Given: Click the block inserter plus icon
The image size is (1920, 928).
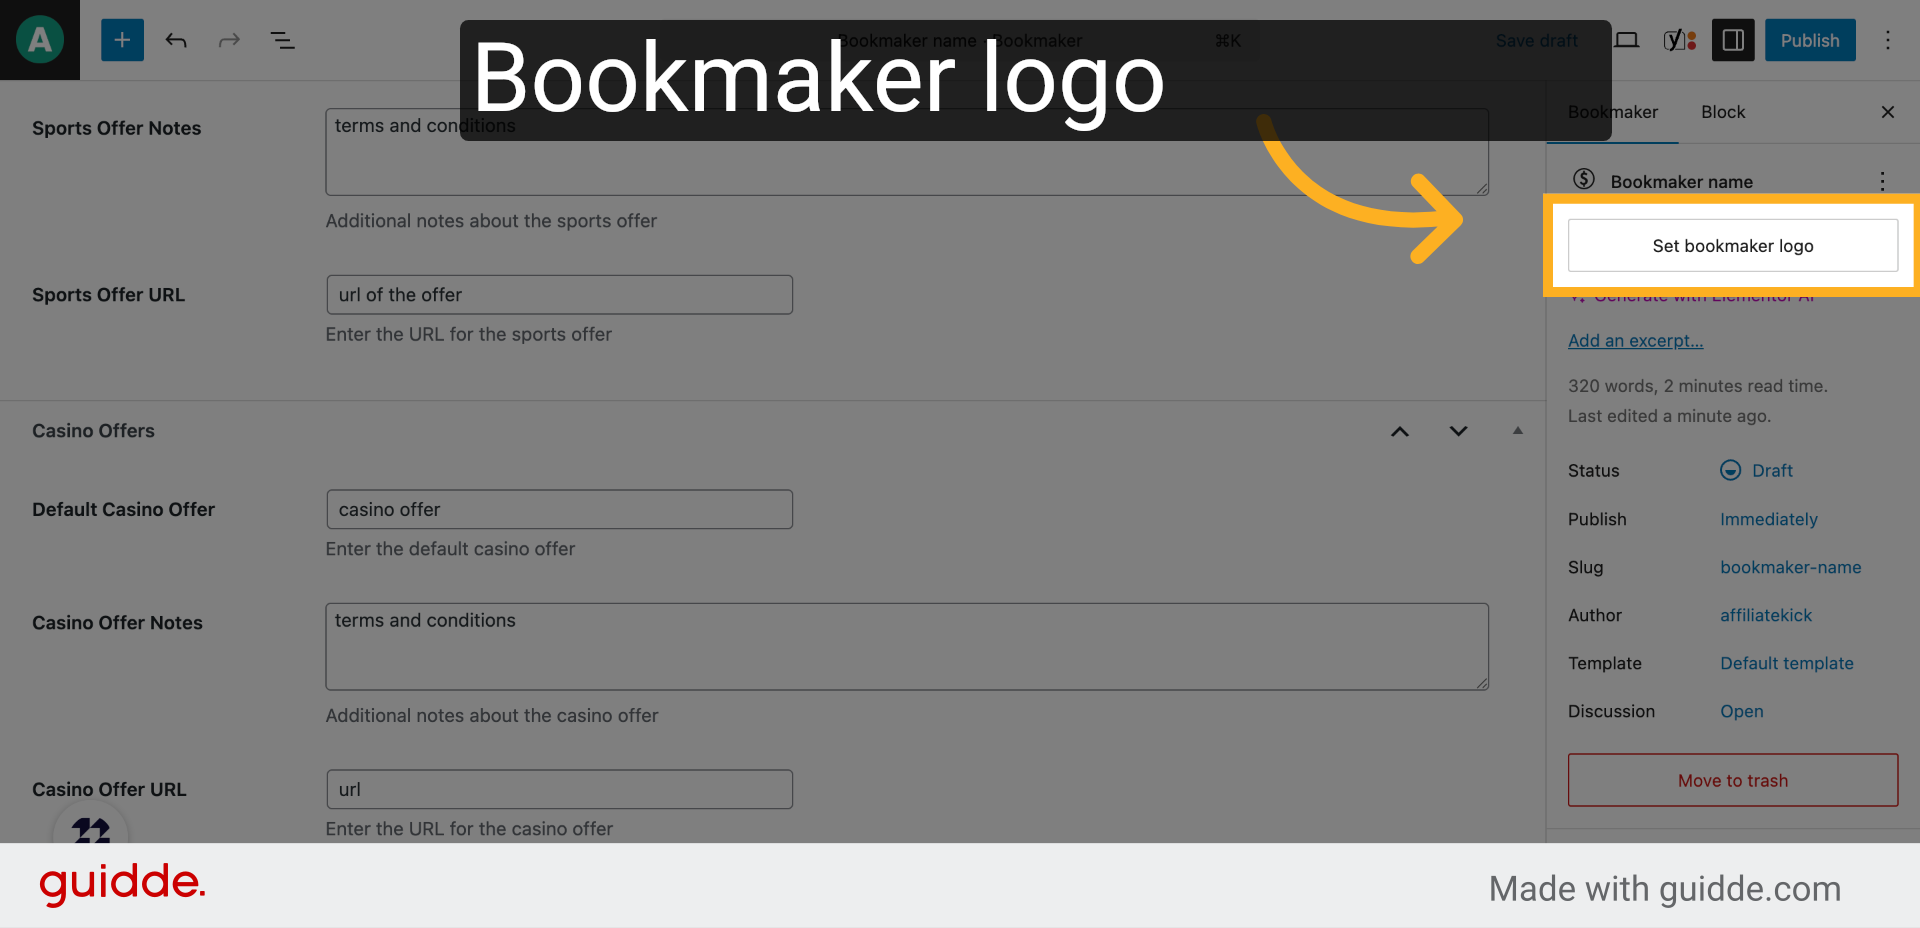Looking at the screenshot, I should 122,40.
